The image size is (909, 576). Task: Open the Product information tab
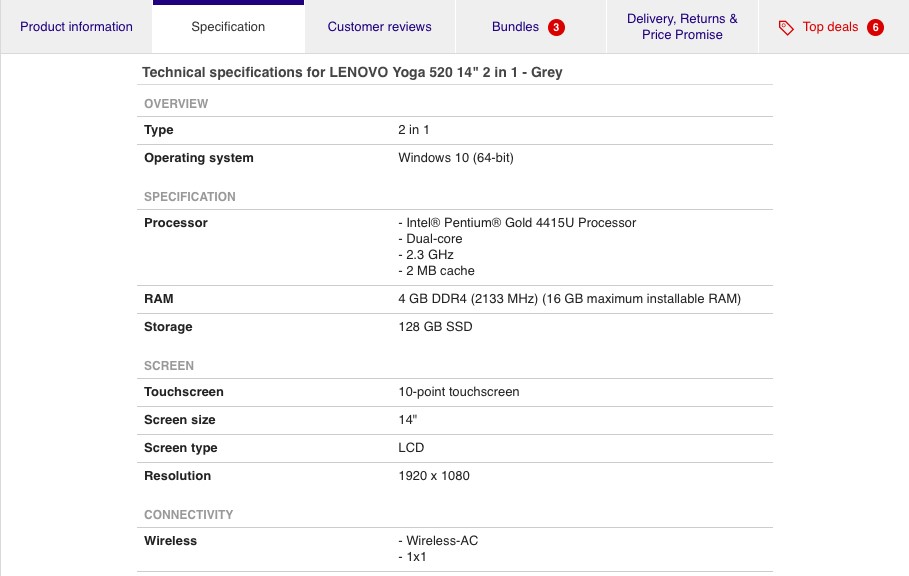(76, 27)
